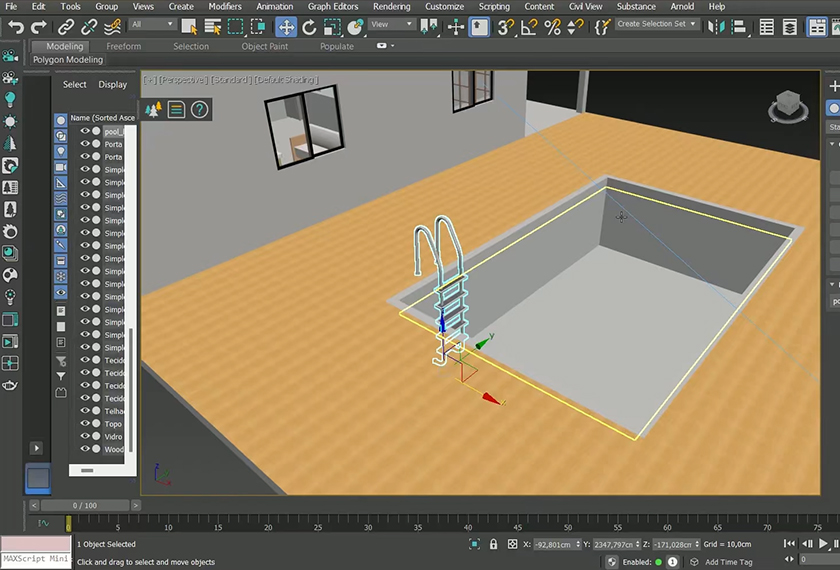Click the time slider showing 0 / 100

[x=85, y=506]
